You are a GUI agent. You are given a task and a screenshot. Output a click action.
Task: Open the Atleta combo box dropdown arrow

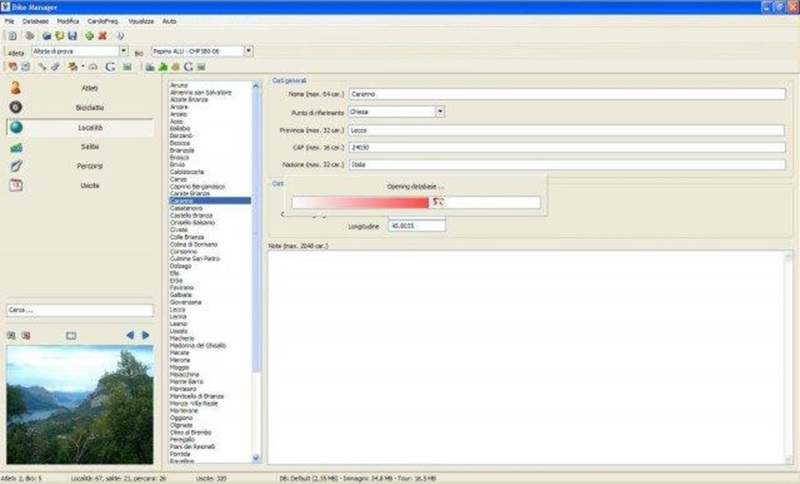point(123,51)
